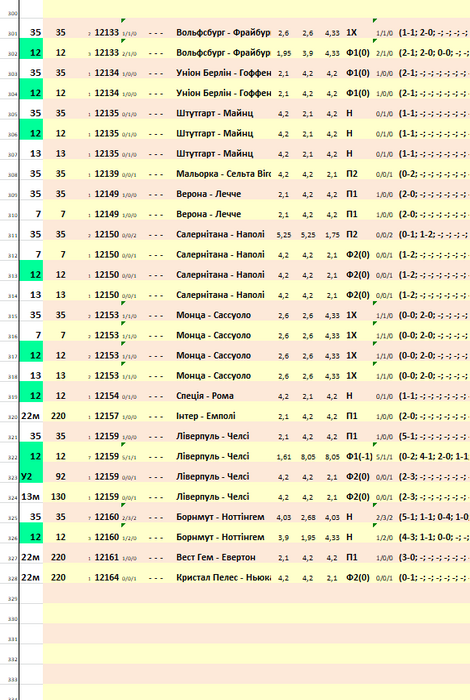Viewport: 470px width, 700px height.
Task: Select row header 332
Action: (12, 659)
